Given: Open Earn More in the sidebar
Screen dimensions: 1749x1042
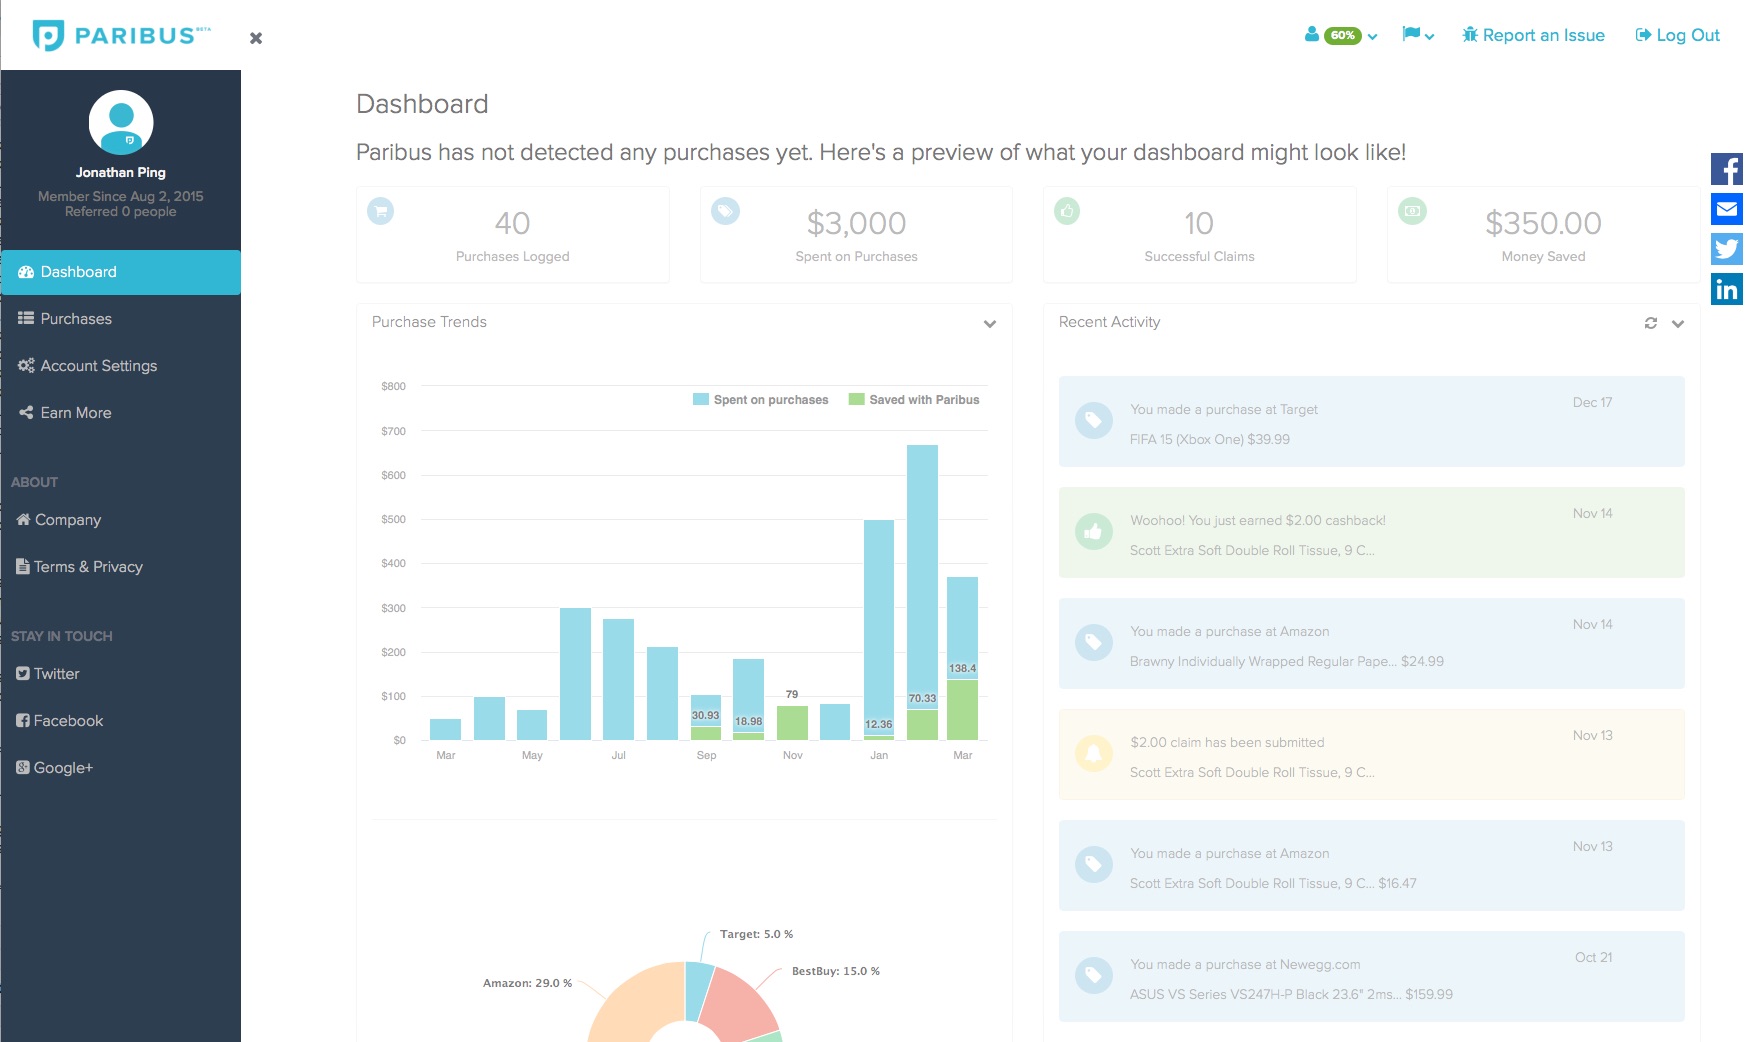Looking at the screenshot, I should (121, 413).
